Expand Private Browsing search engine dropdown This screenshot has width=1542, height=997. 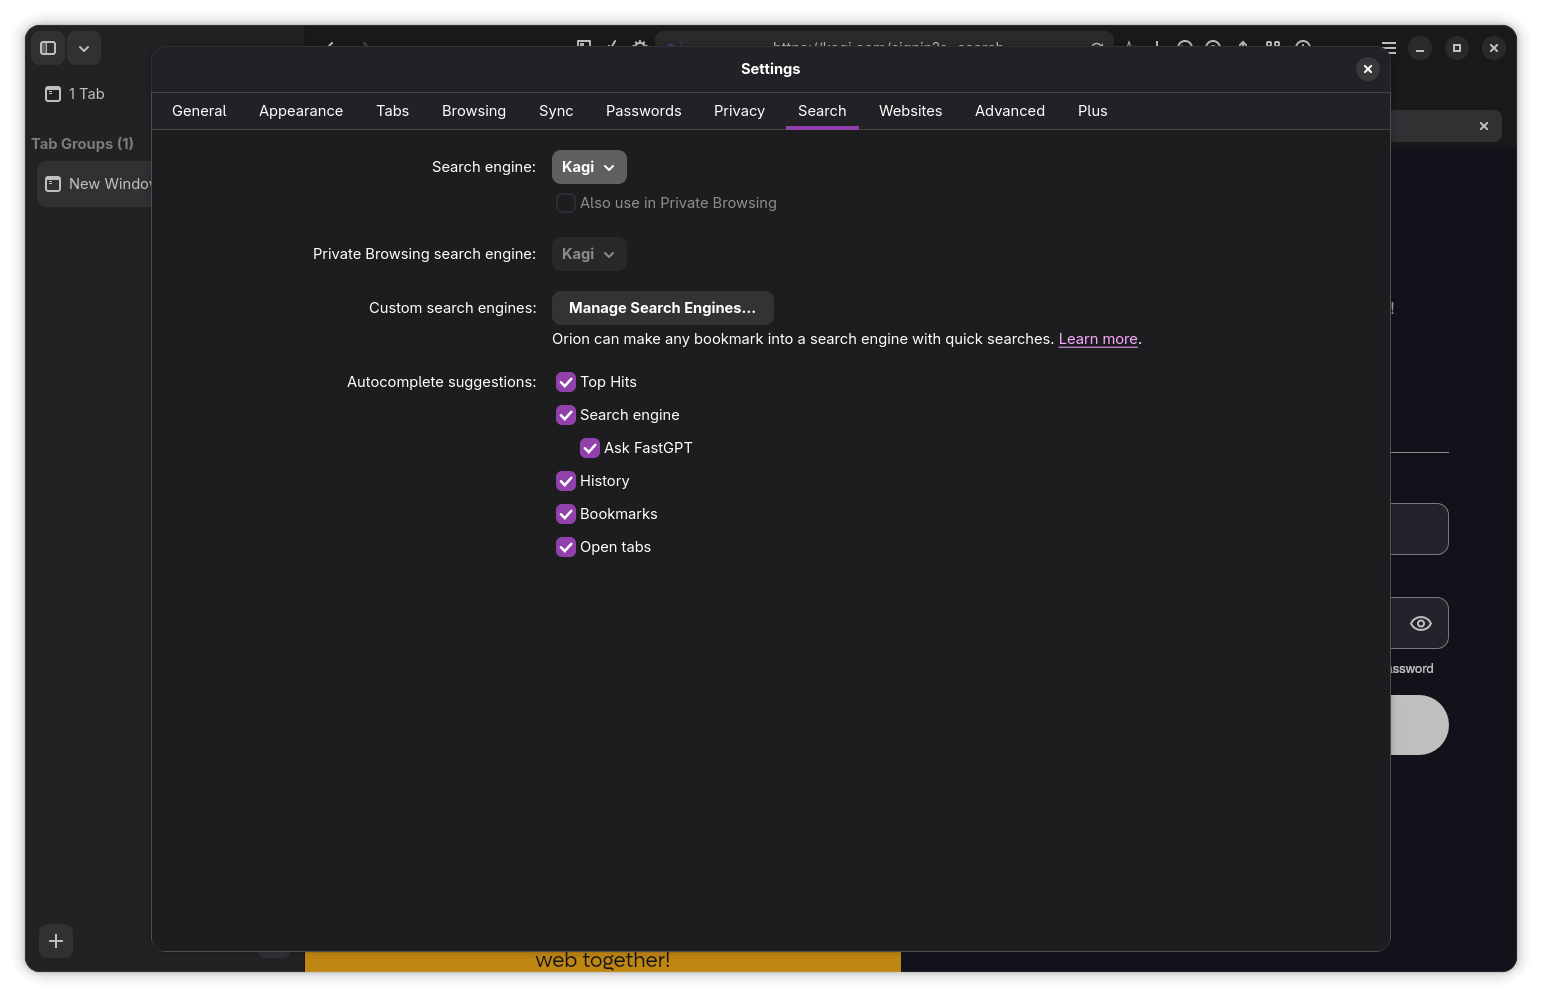coord(589,254)
